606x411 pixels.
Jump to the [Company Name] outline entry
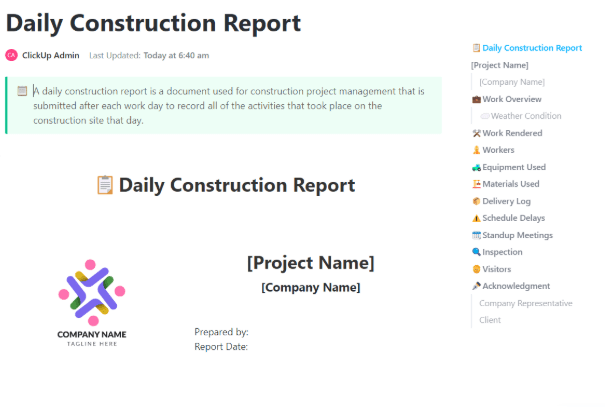(512, 82)
